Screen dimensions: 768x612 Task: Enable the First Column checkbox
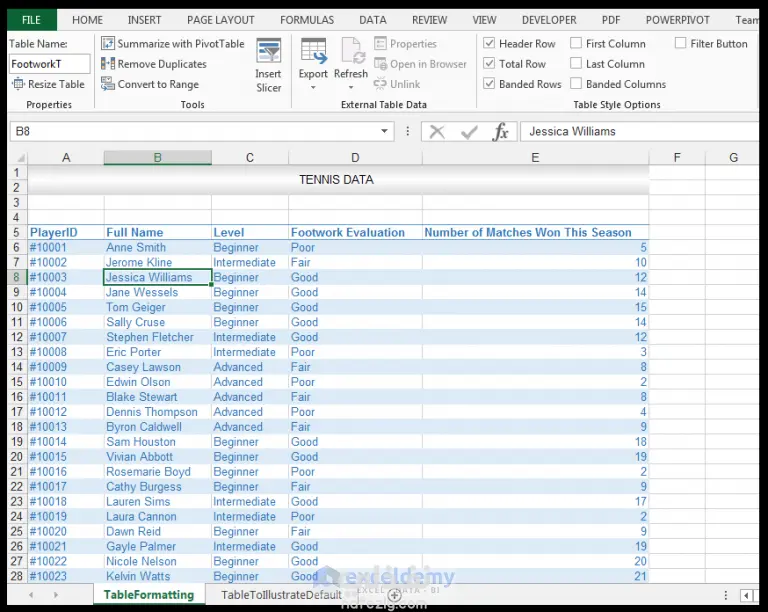576,44
